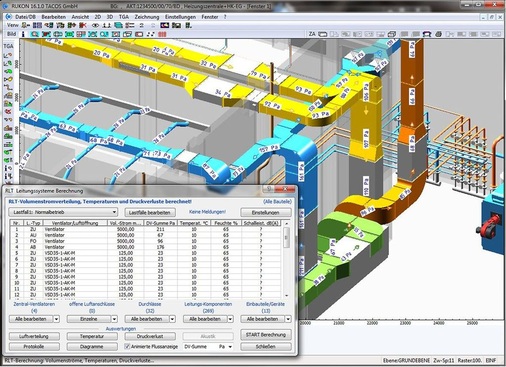Viewport: 506px width, 367px height.
Task: Click the last small grid icon in Verw toolbar
Action: (x=188, y=25)
